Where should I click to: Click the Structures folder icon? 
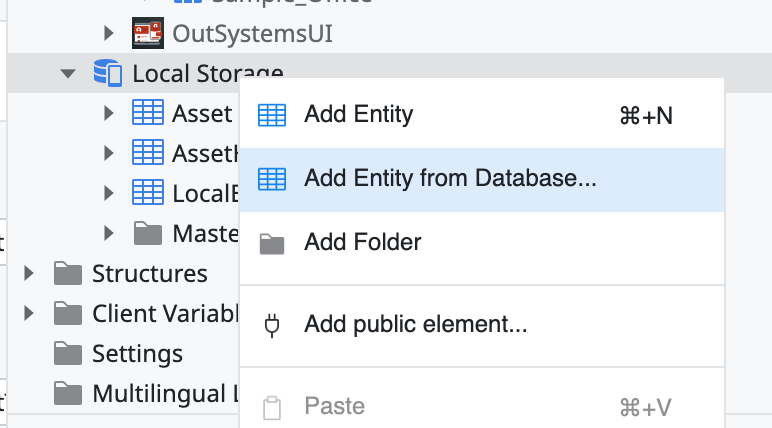coord(67,273)
